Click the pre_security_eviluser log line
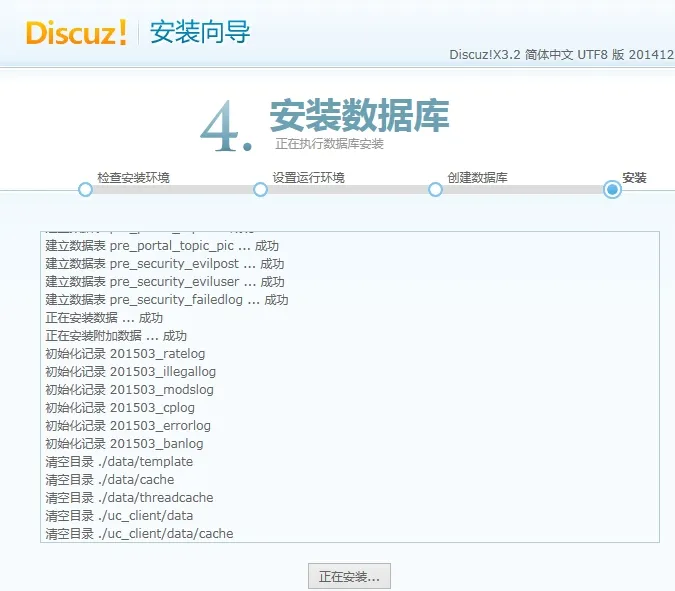This screenshot has height=591, width=675. tap(165, 282)
